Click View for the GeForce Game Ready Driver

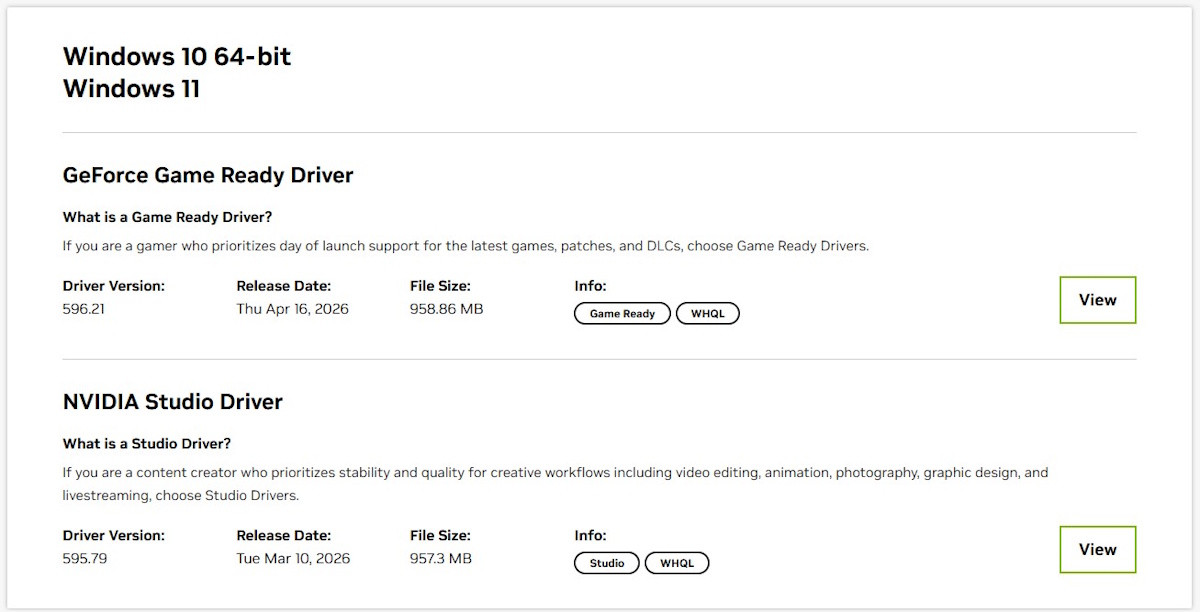pos(1097,300)
